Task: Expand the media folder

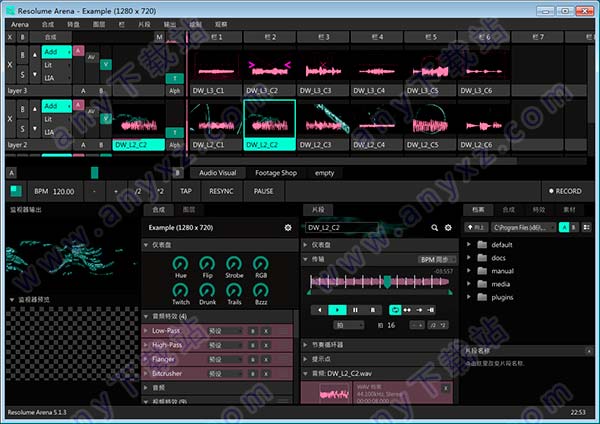Action: point(469,284)
